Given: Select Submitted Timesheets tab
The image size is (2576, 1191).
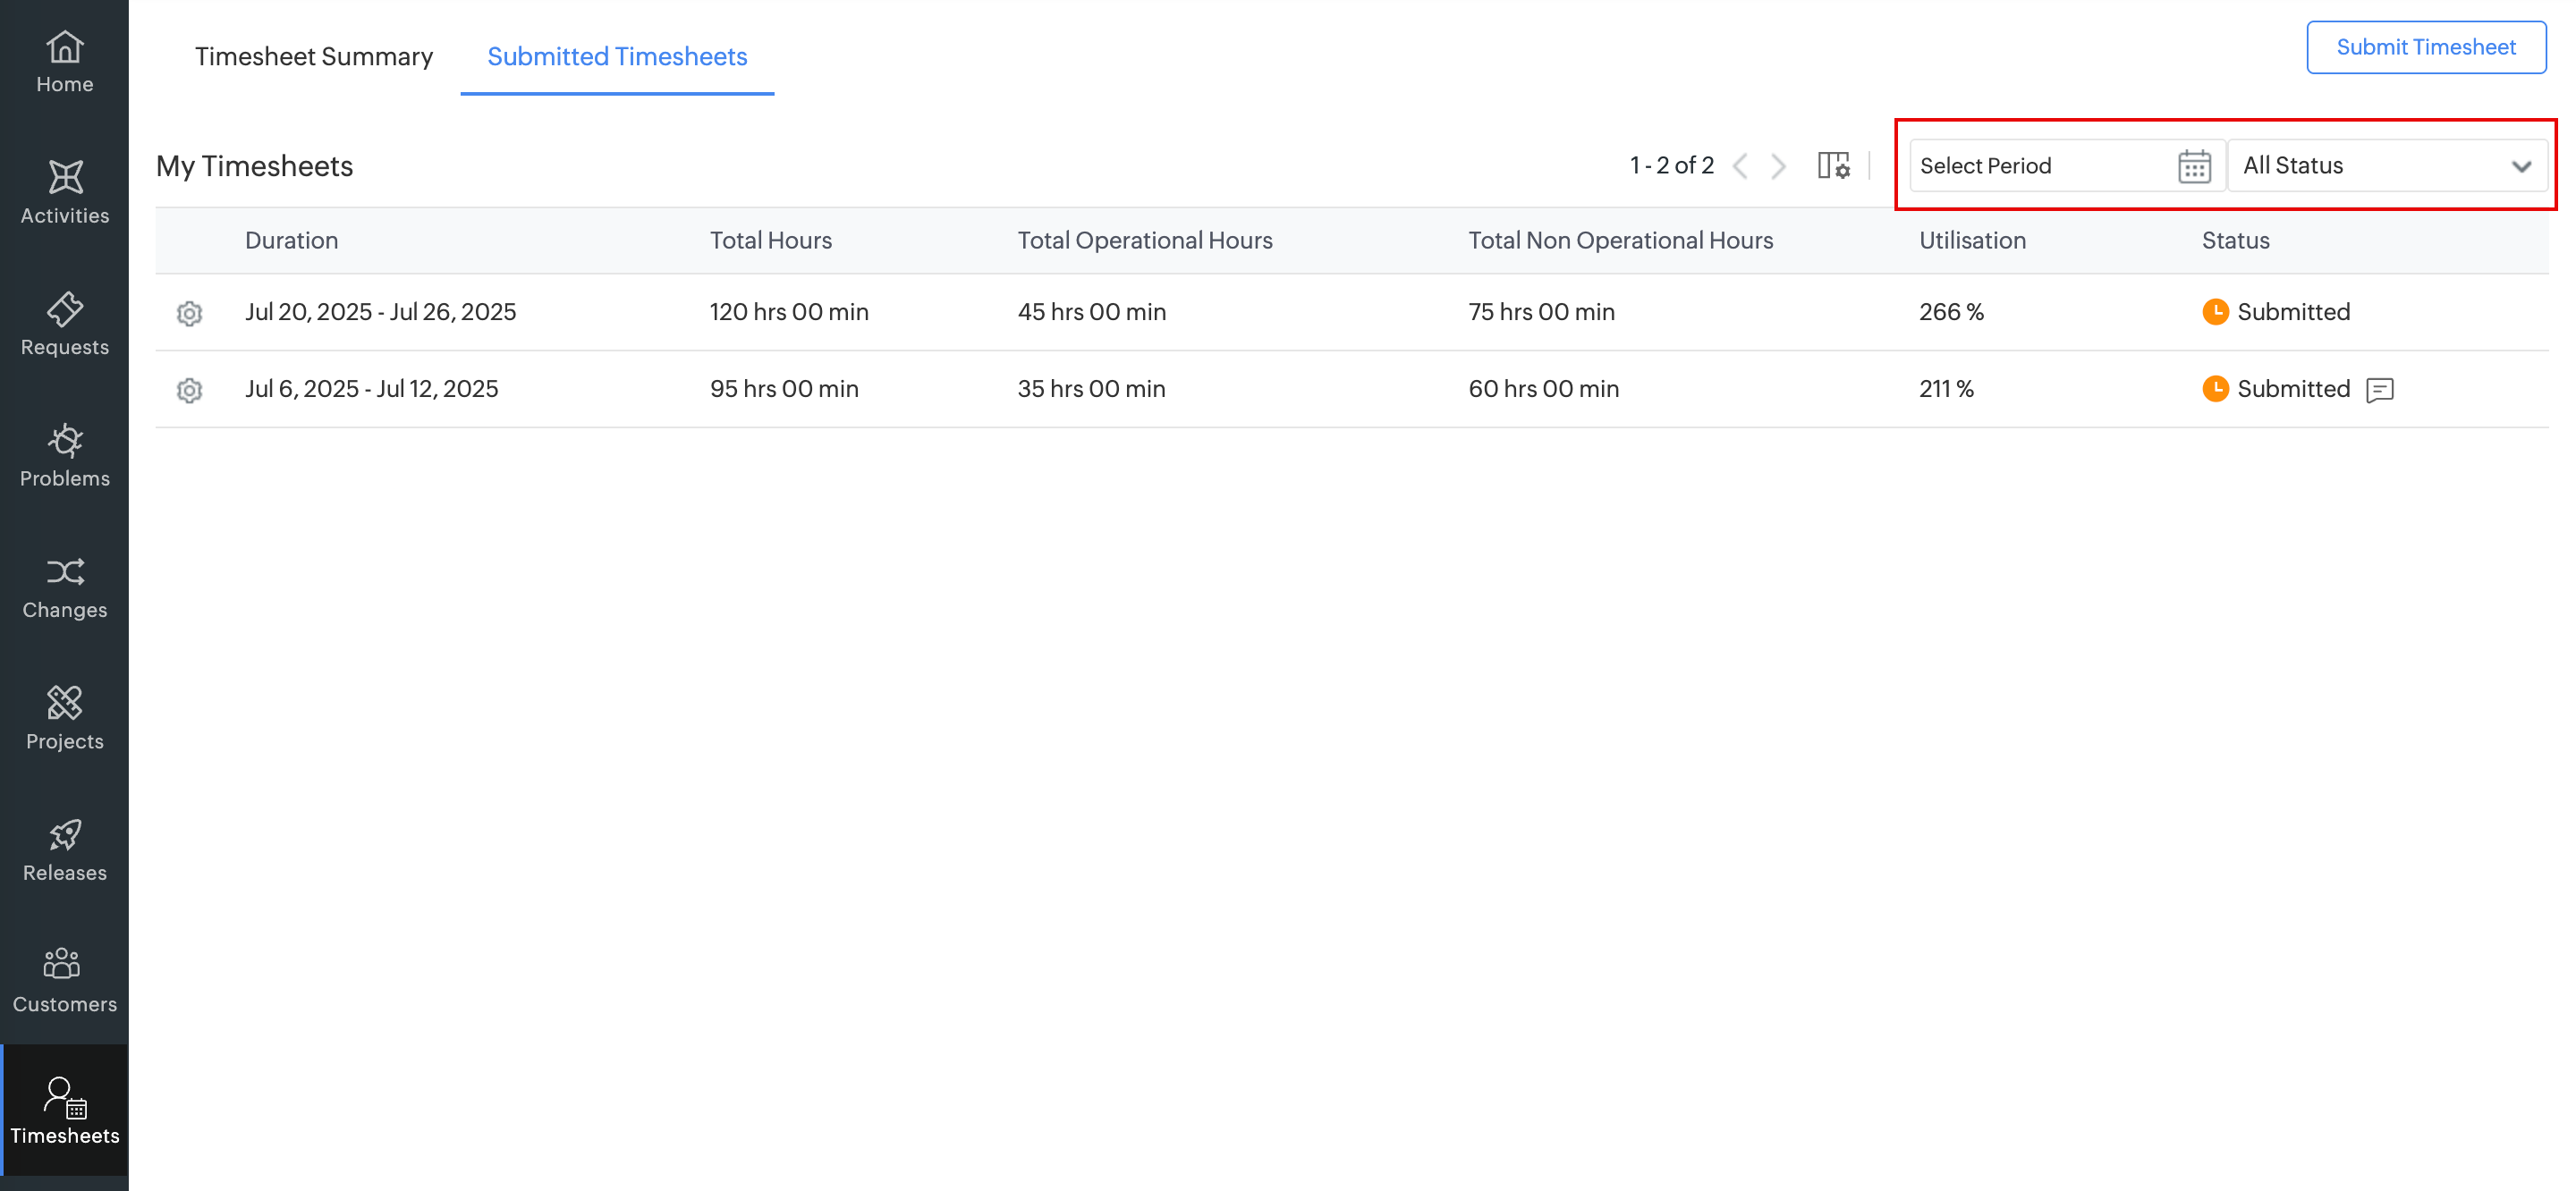Looking at the screenshot, I should coord(617,57).
